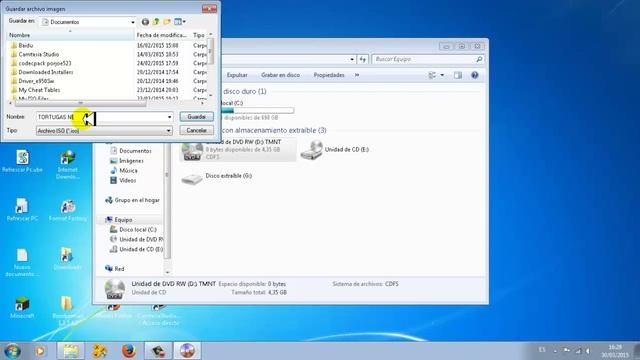Open Explorer help icon
The image size is (640, 360).
(x=475, y=75)
